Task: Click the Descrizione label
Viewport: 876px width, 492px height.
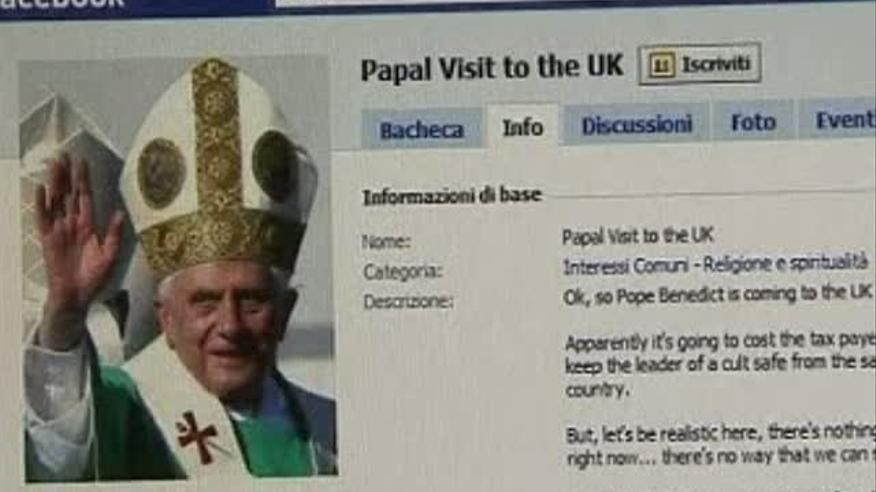Action: click(408, 302)
